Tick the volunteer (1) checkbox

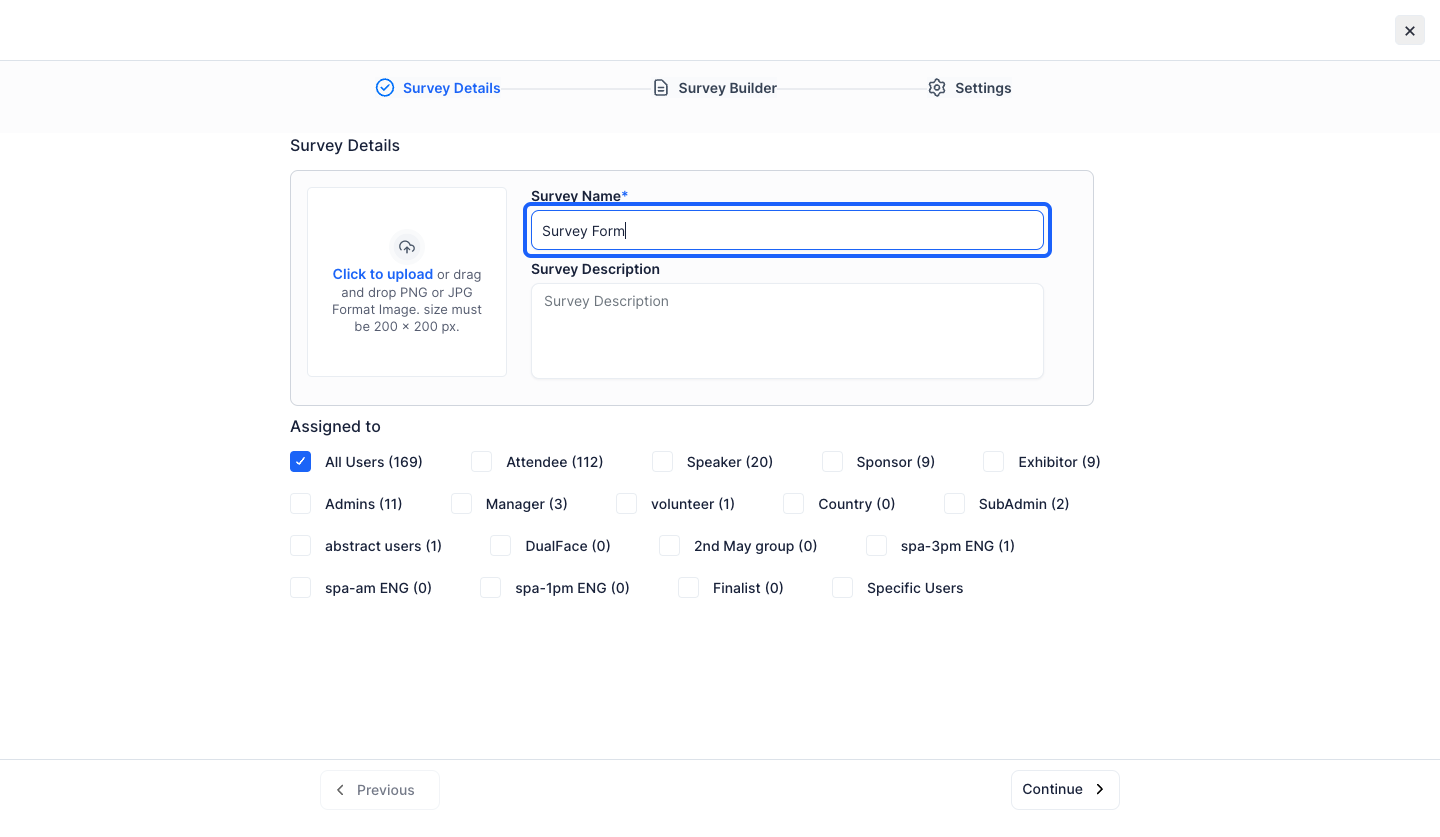coord(626,504)
